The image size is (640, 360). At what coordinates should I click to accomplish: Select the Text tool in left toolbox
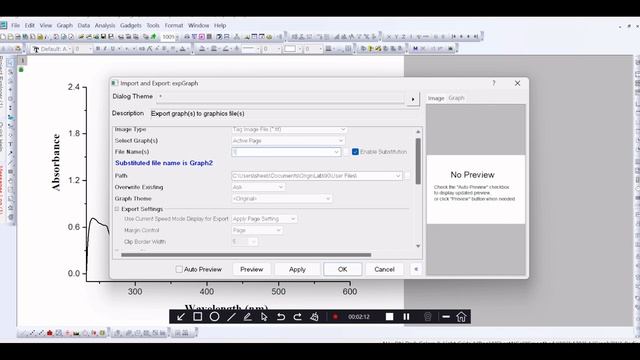pos(11,144)
